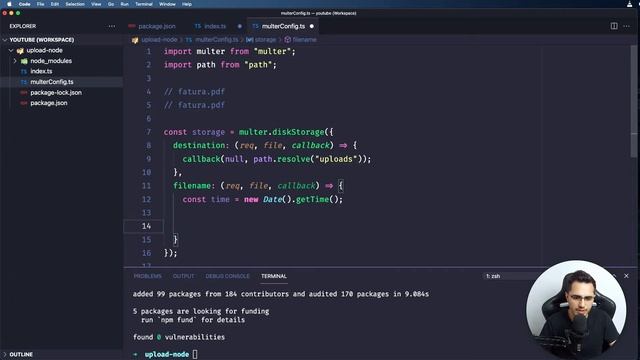Image resolution: width=640 pixels, height=360 pixels.
Task: Open the Apple menu
Action: (9, 4)
